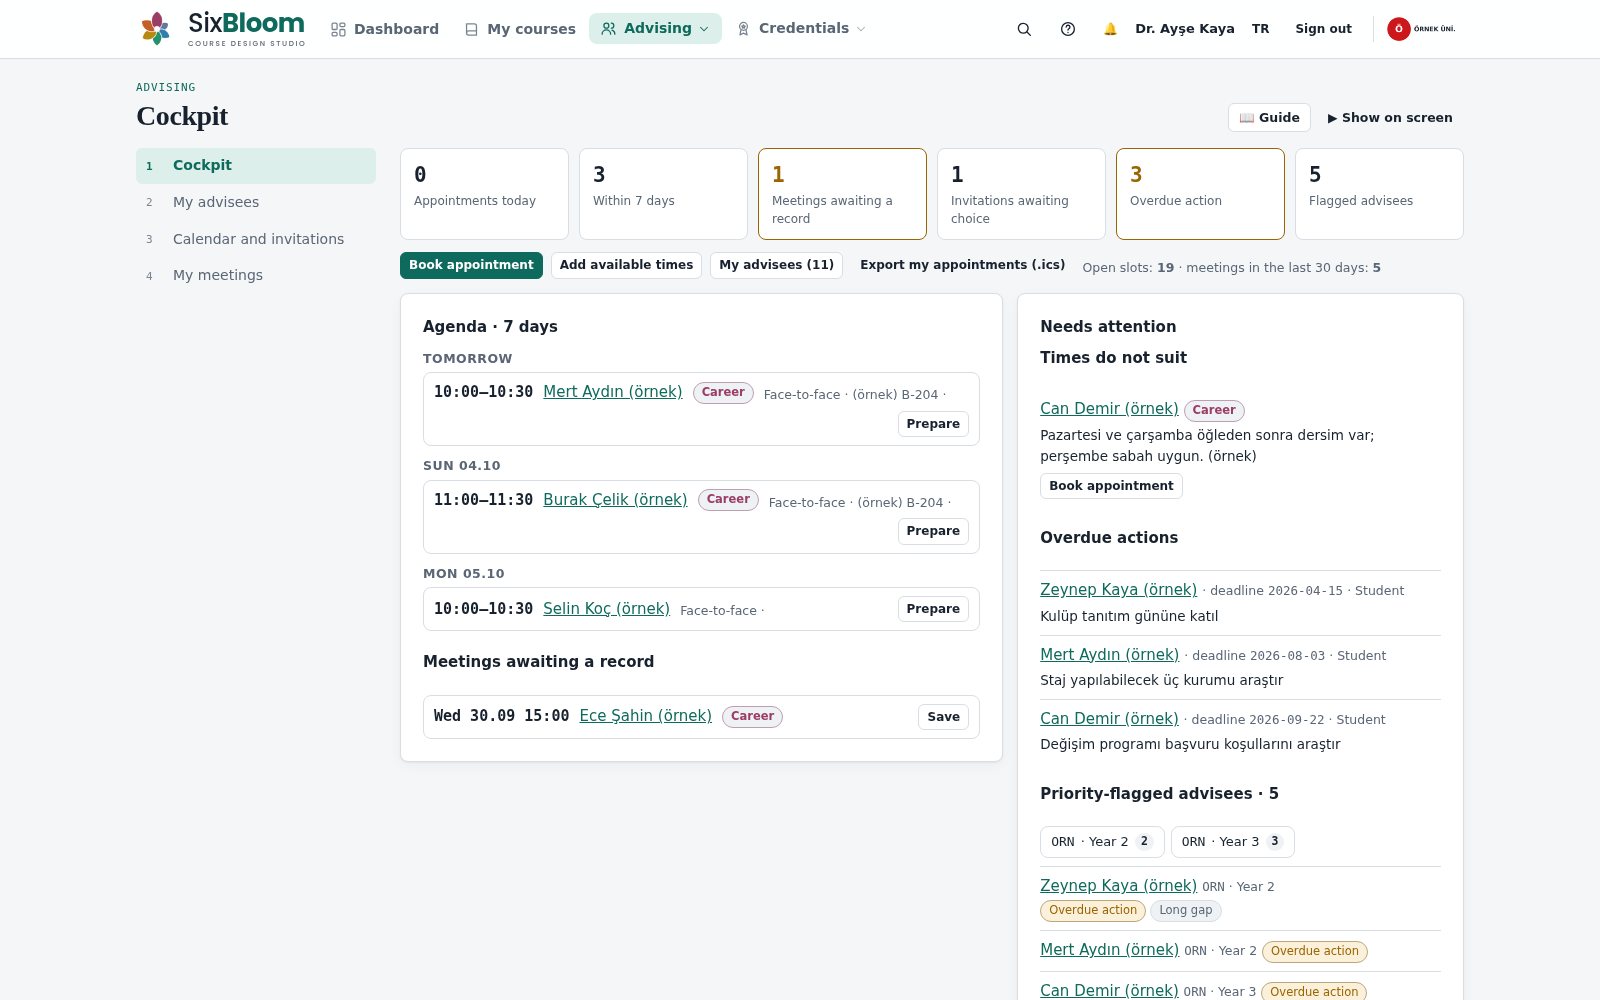Screen dimensions: 1600x1000
Task: Open the Appointments today stat card
Action: (x=484, y=194)
